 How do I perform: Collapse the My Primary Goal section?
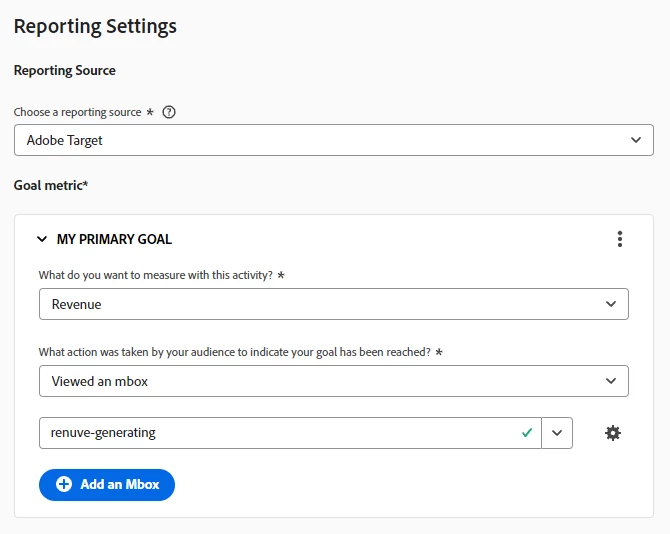42,239
